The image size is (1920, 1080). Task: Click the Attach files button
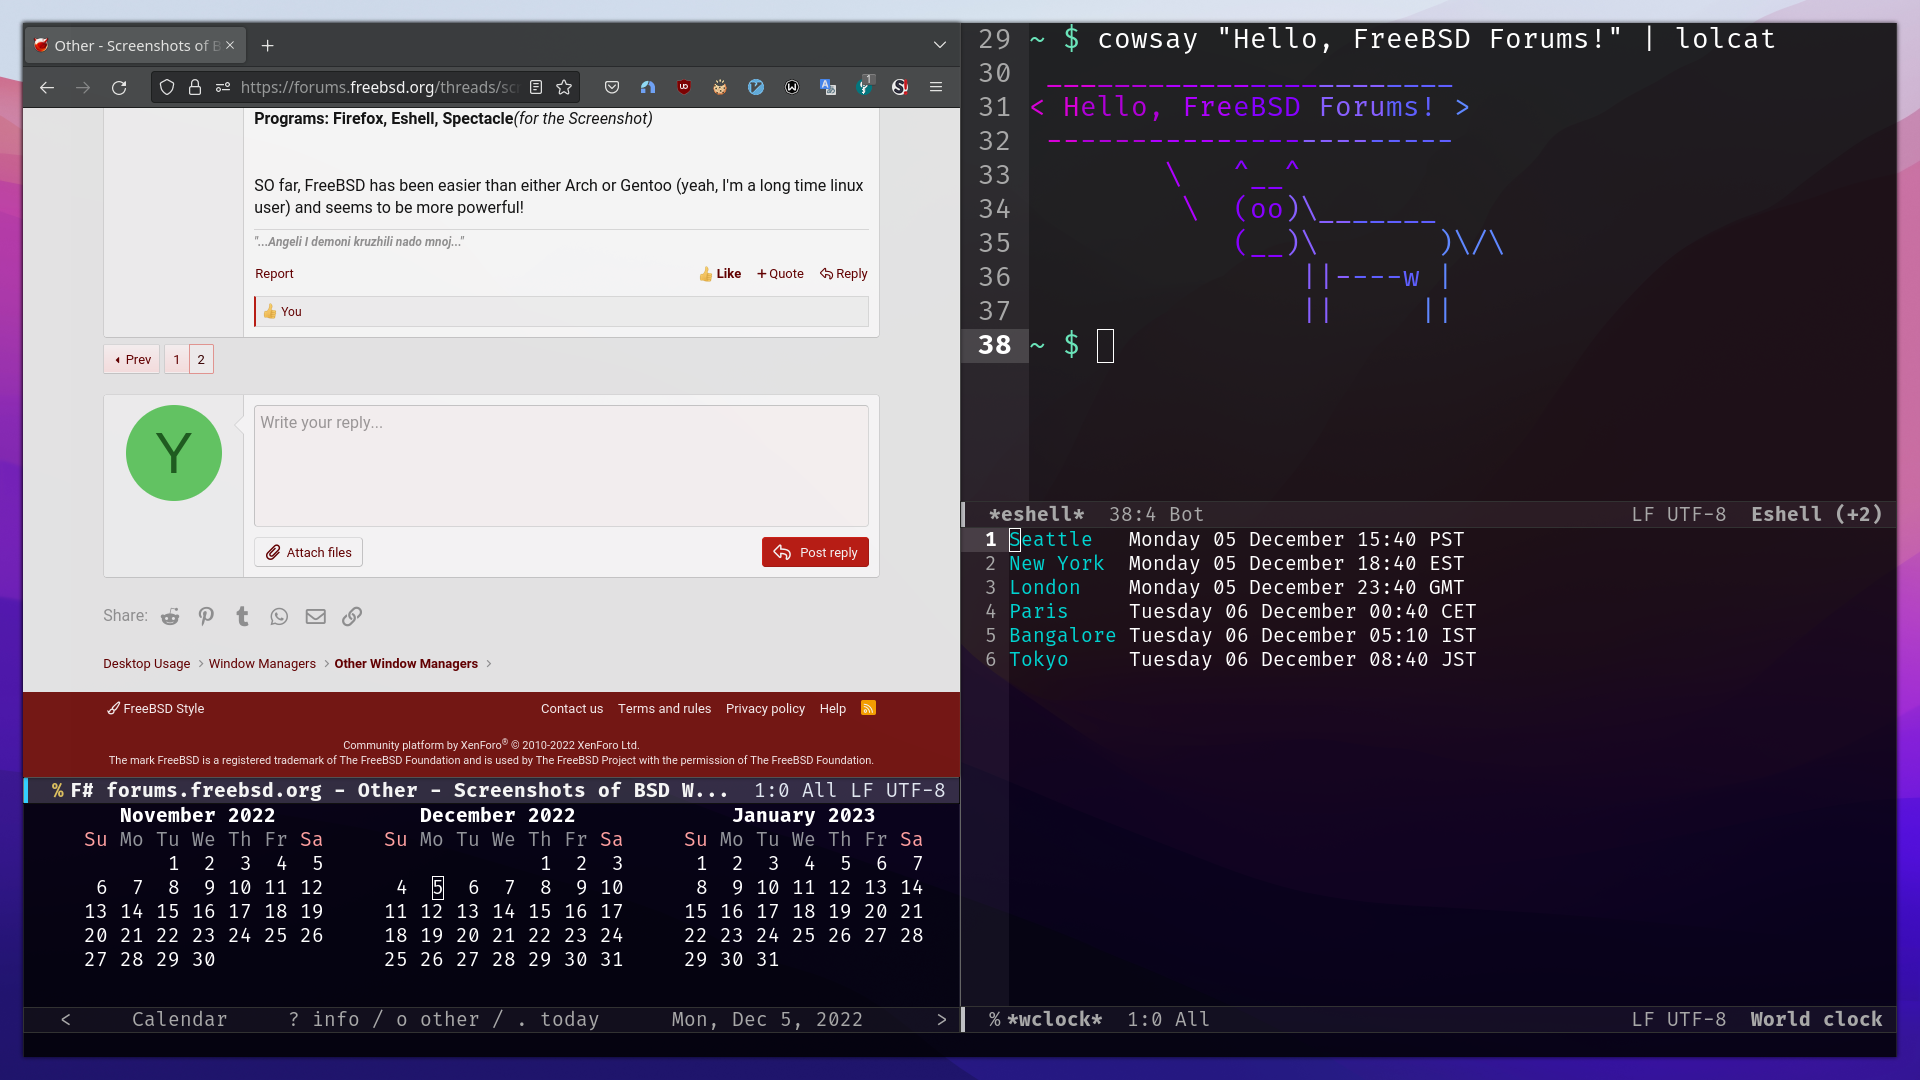point(308,552)
